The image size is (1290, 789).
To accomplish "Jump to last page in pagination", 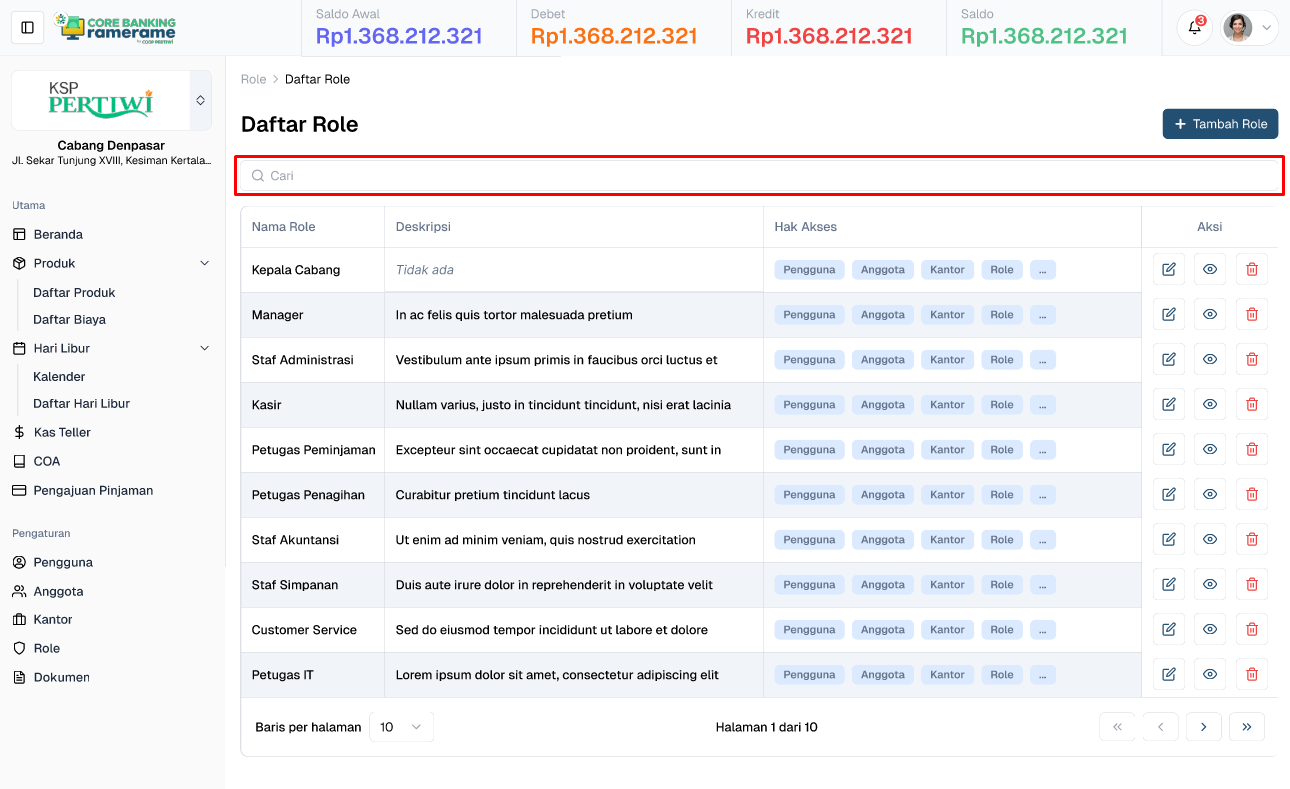I will pos(1246,727).
